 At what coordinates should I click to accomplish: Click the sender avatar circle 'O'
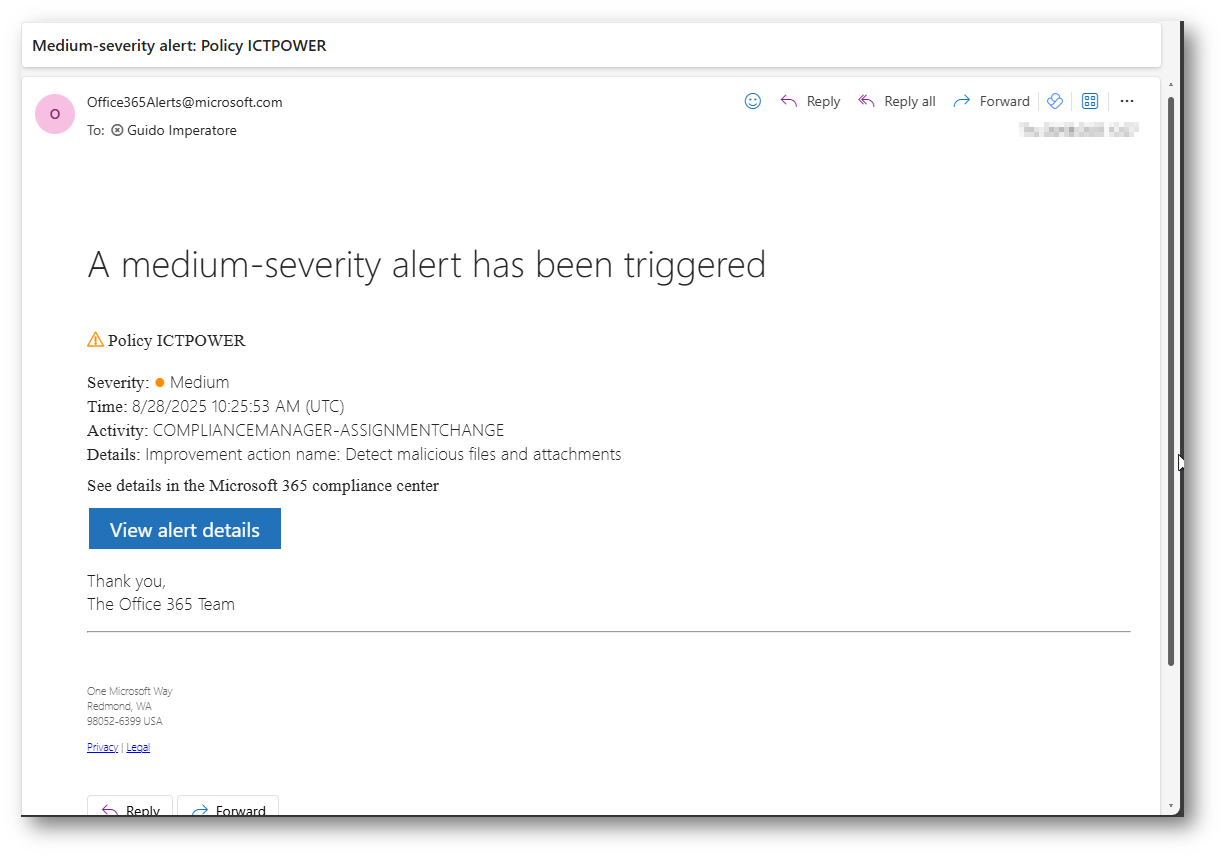55,114
